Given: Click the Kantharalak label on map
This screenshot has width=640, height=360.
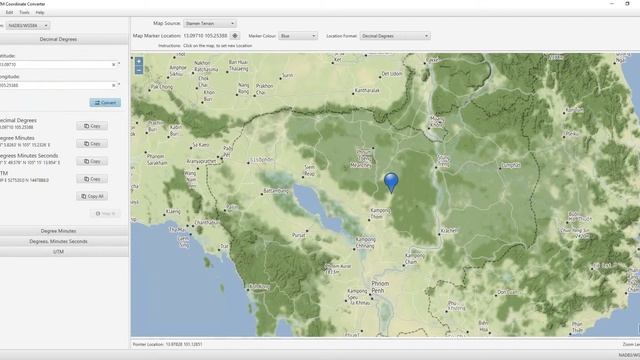Looking at the screenshot, I should (367, 90).
